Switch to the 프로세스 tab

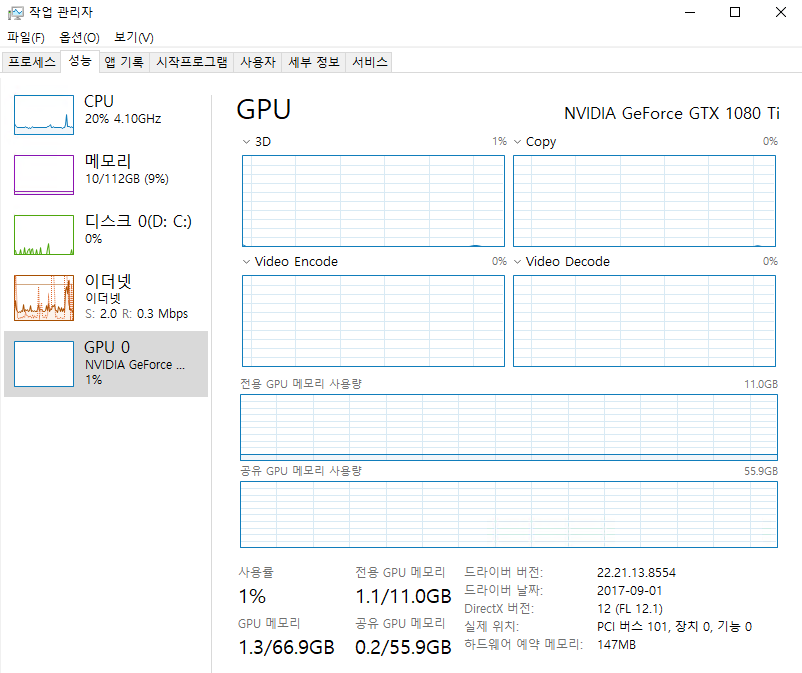[31, 62]
